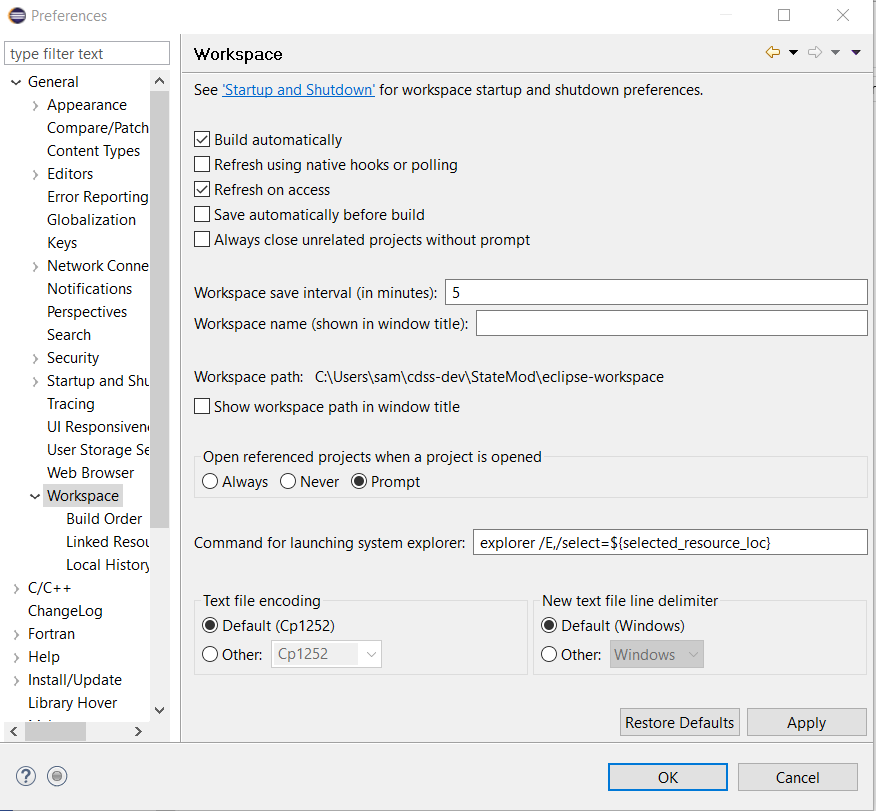876x811 pixels.
Task: Enable Save automatically before build
Action: [202, 214]
